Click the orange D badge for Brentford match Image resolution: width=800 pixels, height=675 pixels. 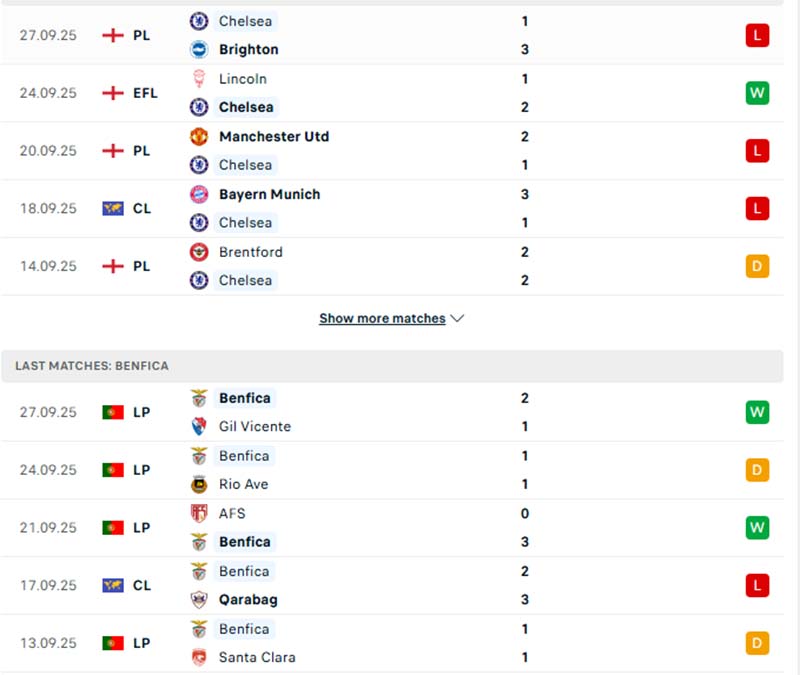757,266
